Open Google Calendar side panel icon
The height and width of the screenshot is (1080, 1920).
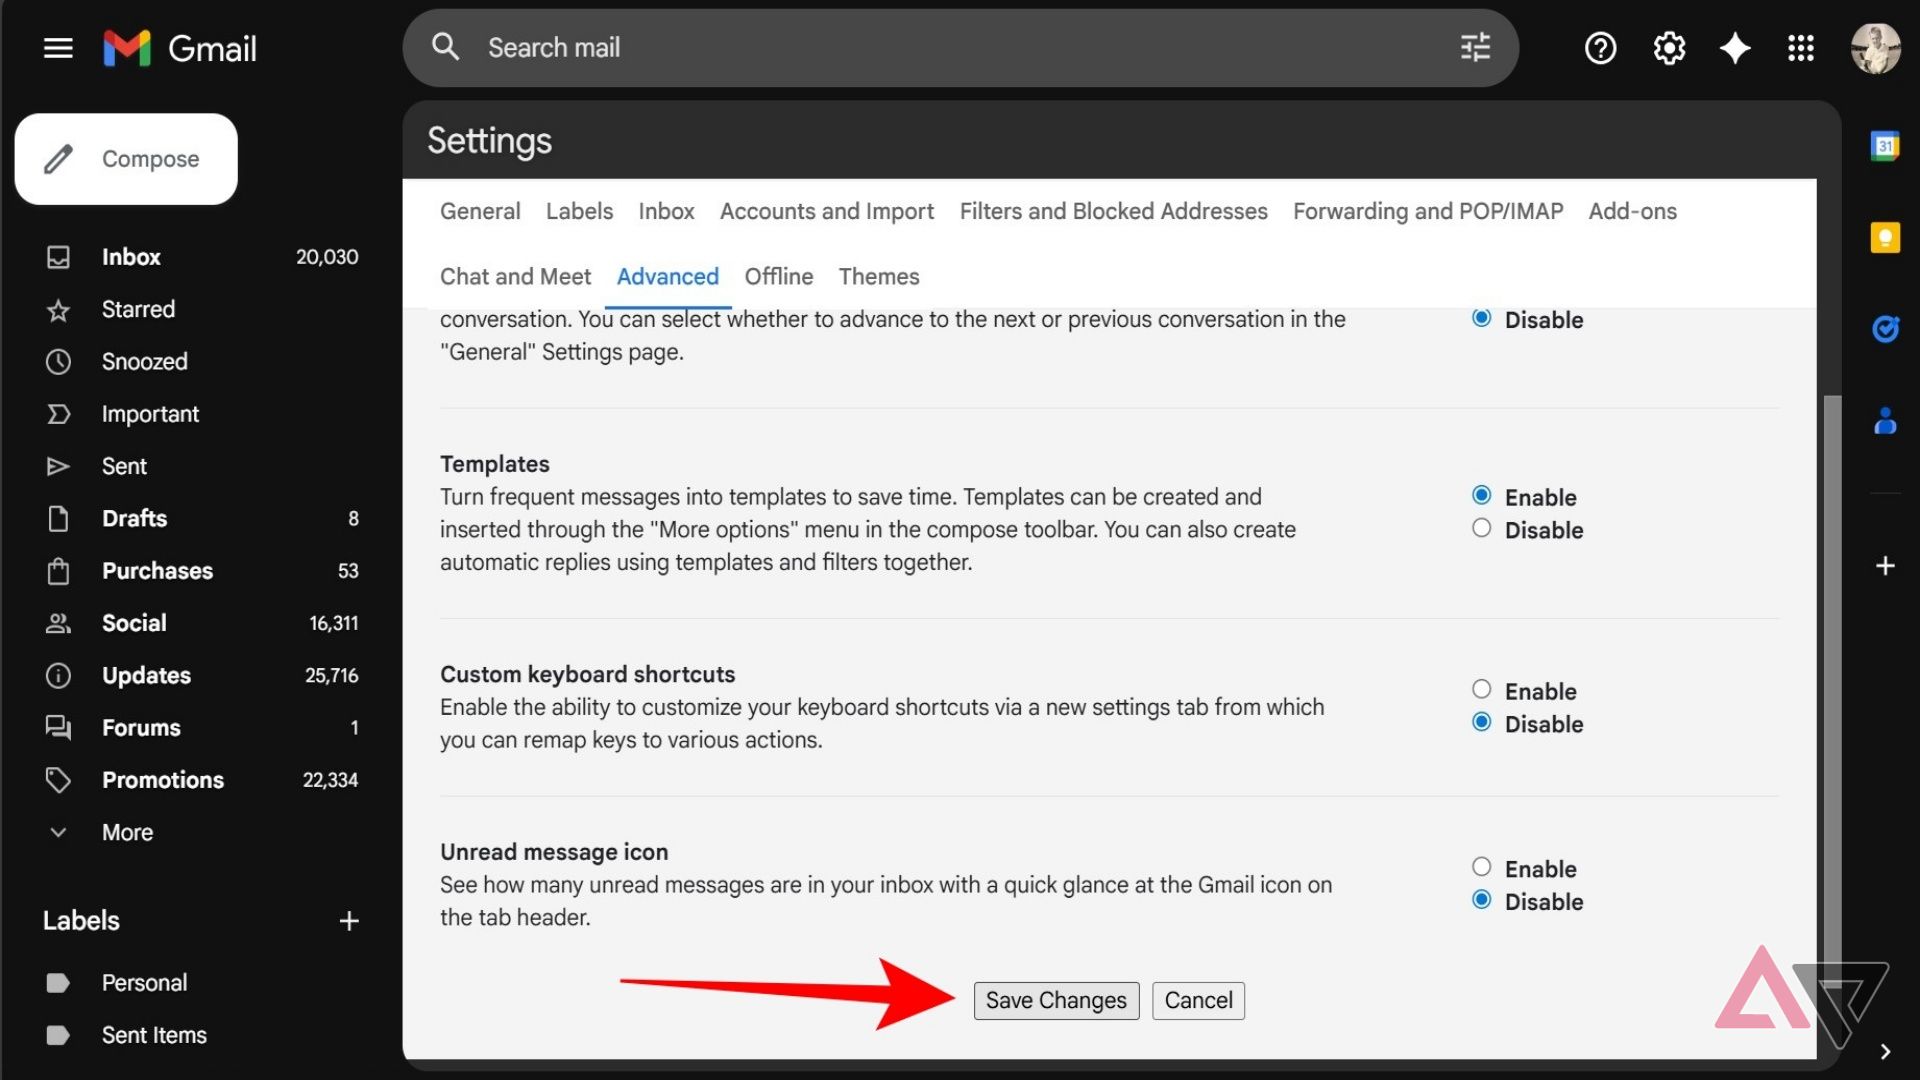pos(1885,146)
